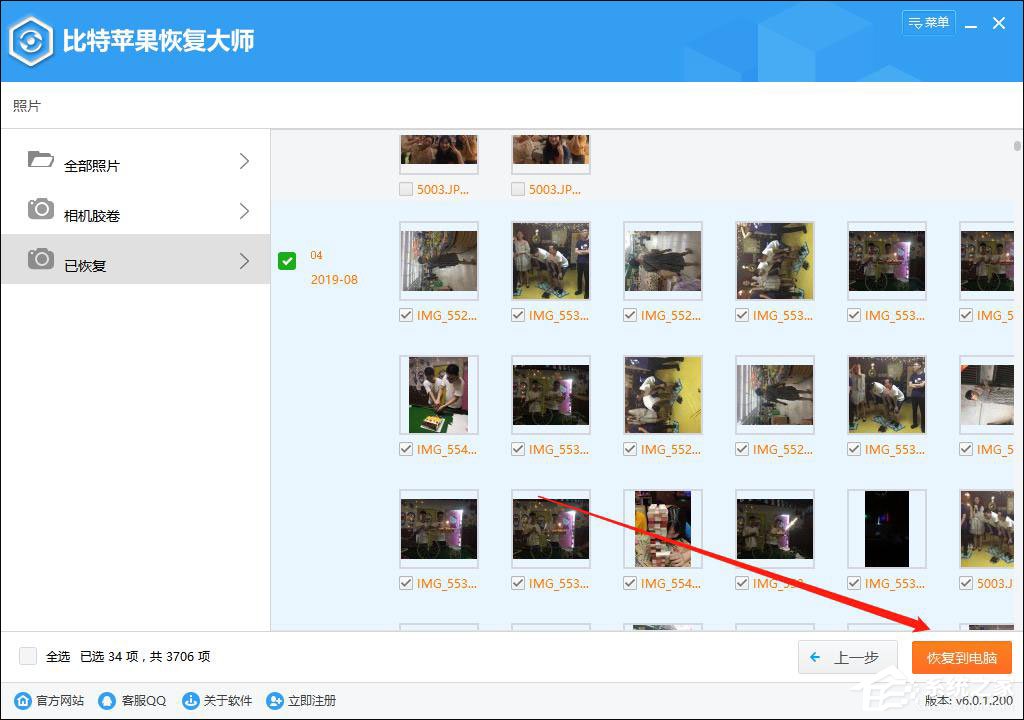
Task: Select the 全部照片 folder icon
Action: coord(40,160)
